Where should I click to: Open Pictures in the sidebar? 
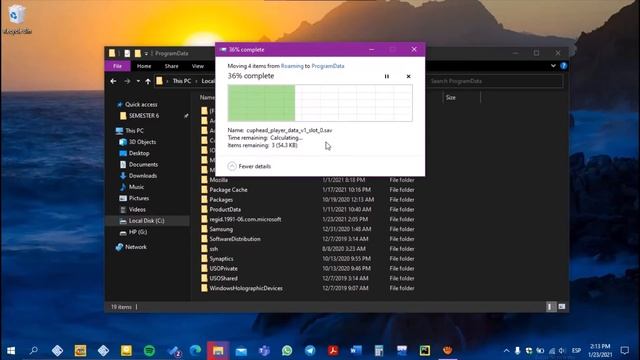[x=139, y=198]
